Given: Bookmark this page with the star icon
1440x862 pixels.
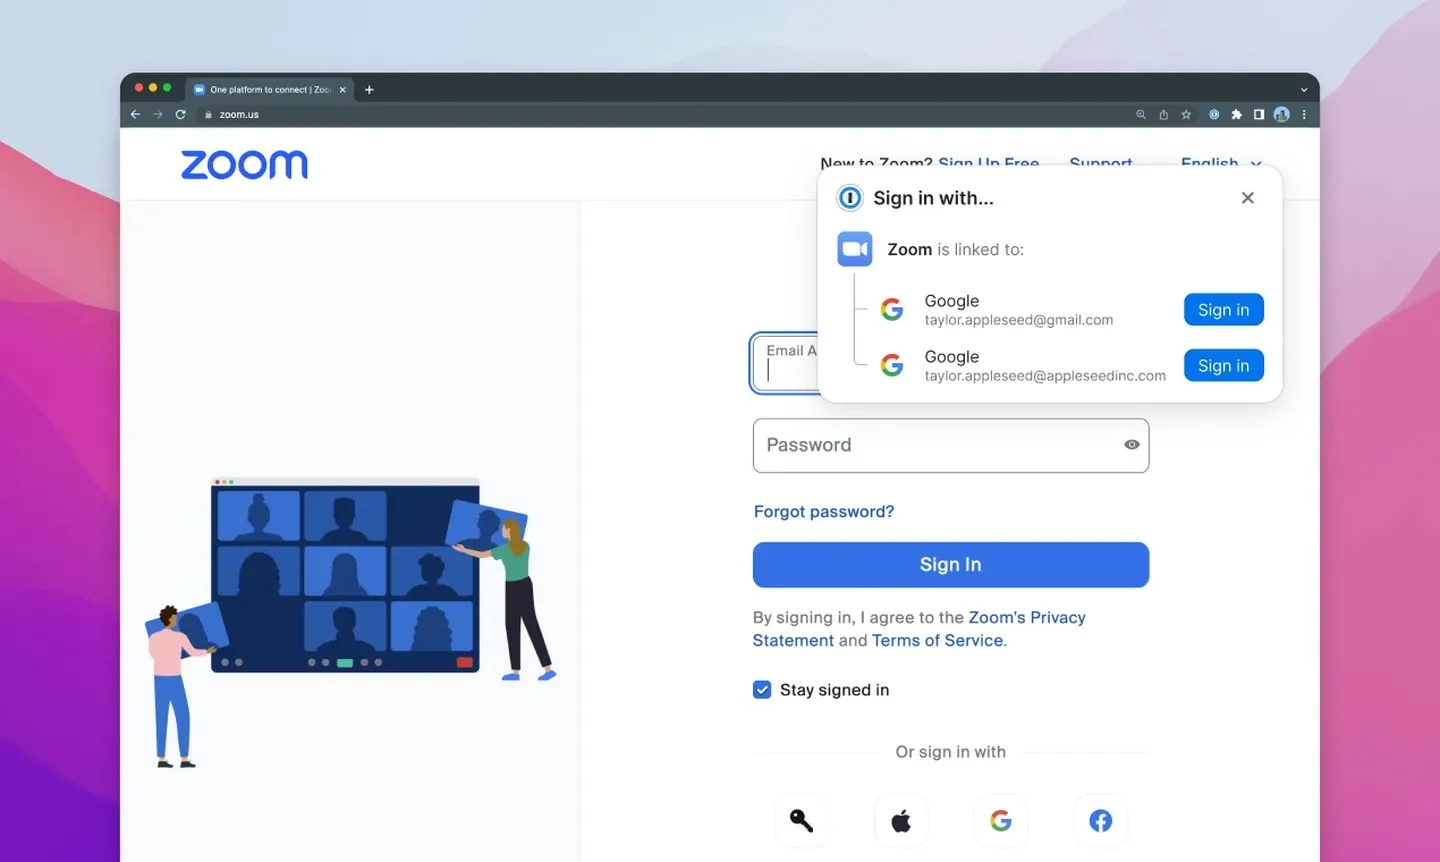Looking at the screenshot, I should [x=1186, y=115].
